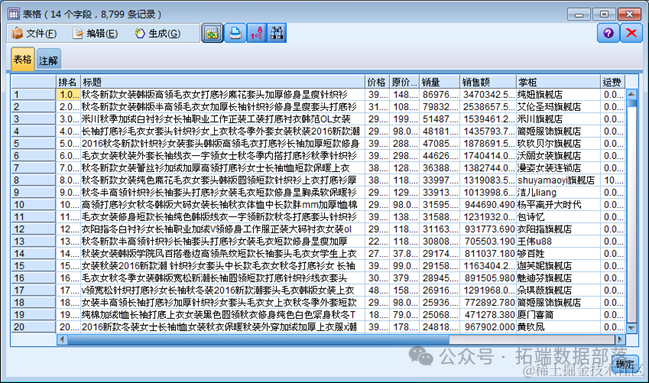The image size is (649, 383).
Task: Click vertical scrollbar up arrow
Action: (632, 94)
